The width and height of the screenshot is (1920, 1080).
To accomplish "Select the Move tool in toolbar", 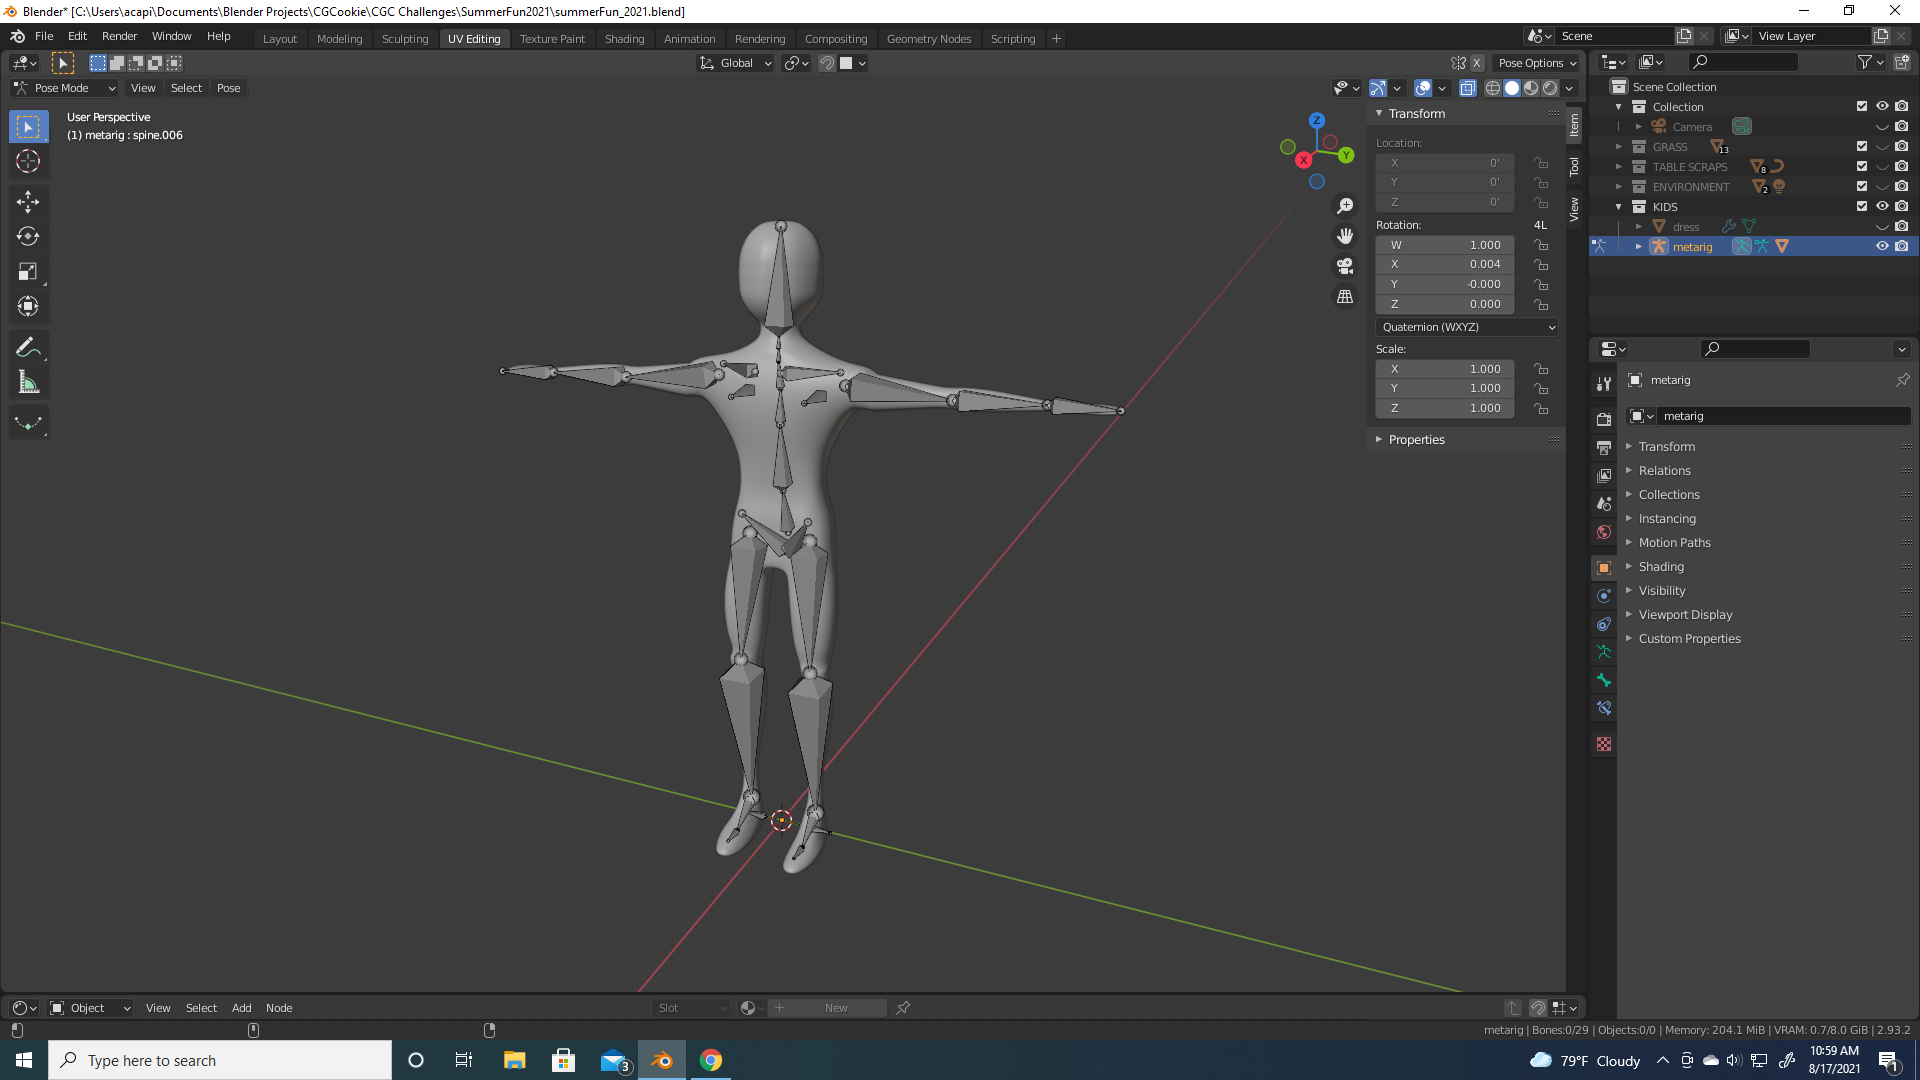I will pyautogui.click(x=28, y=201).
